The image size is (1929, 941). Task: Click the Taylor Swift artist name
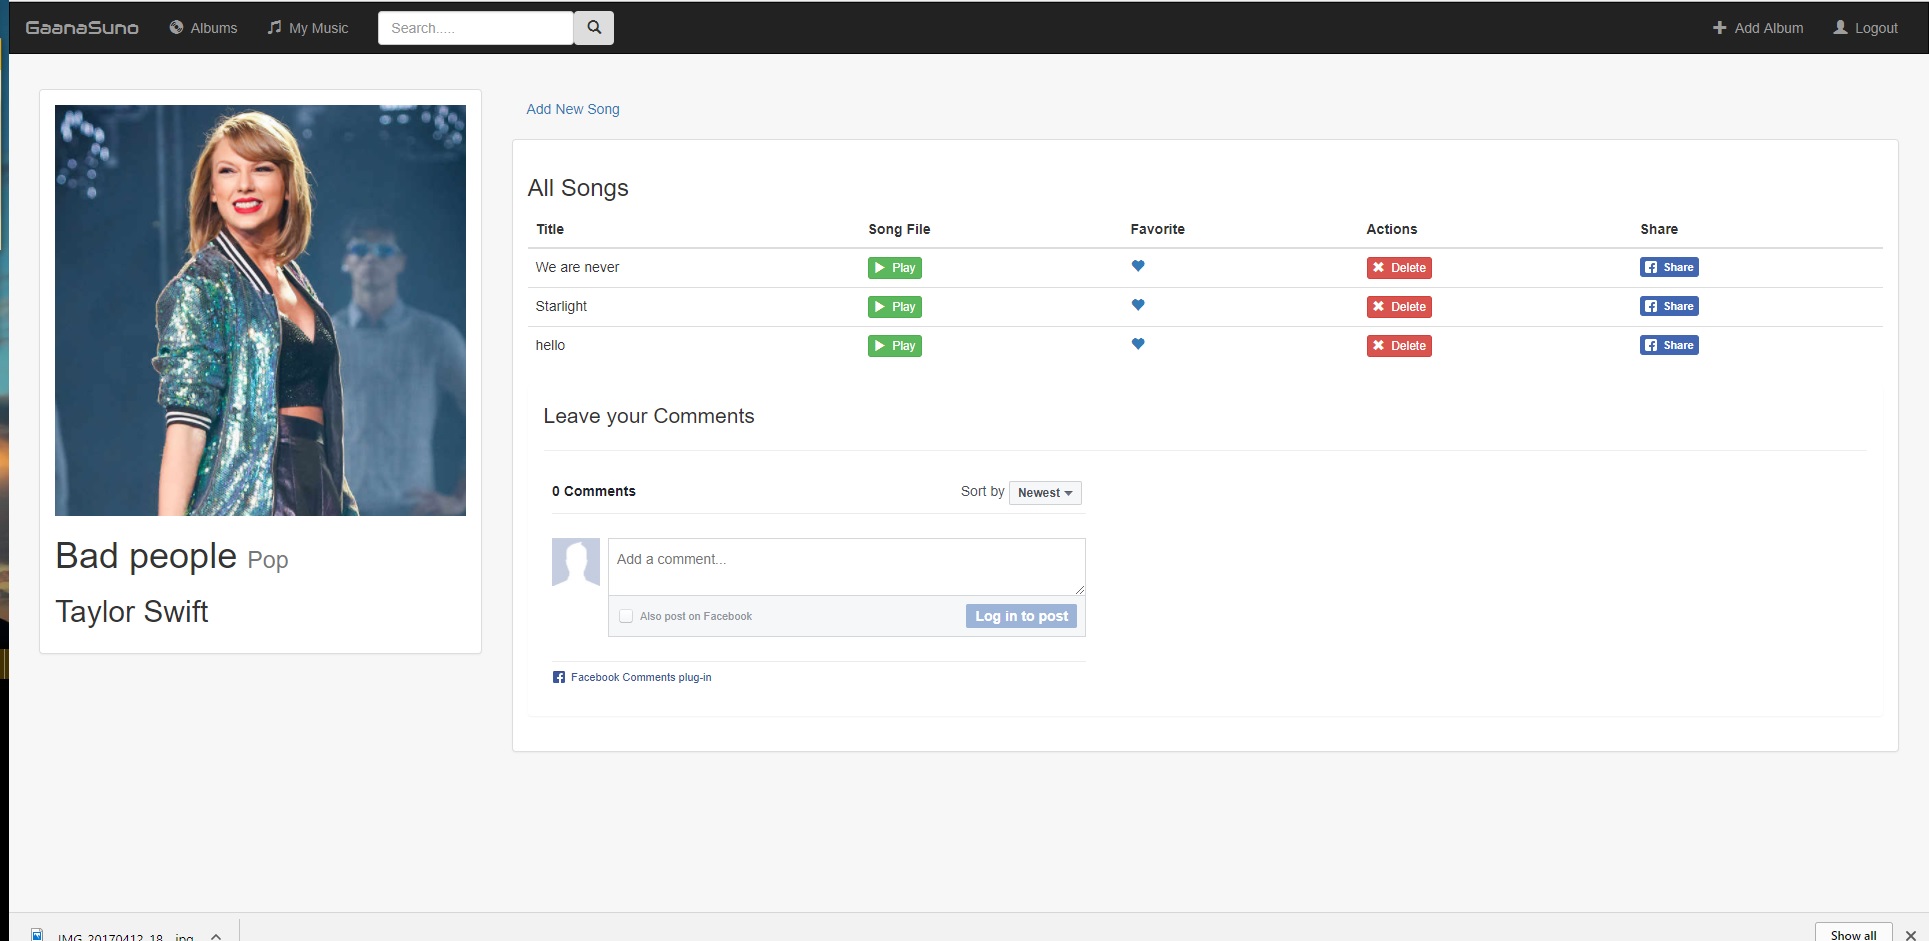[132, 611]
